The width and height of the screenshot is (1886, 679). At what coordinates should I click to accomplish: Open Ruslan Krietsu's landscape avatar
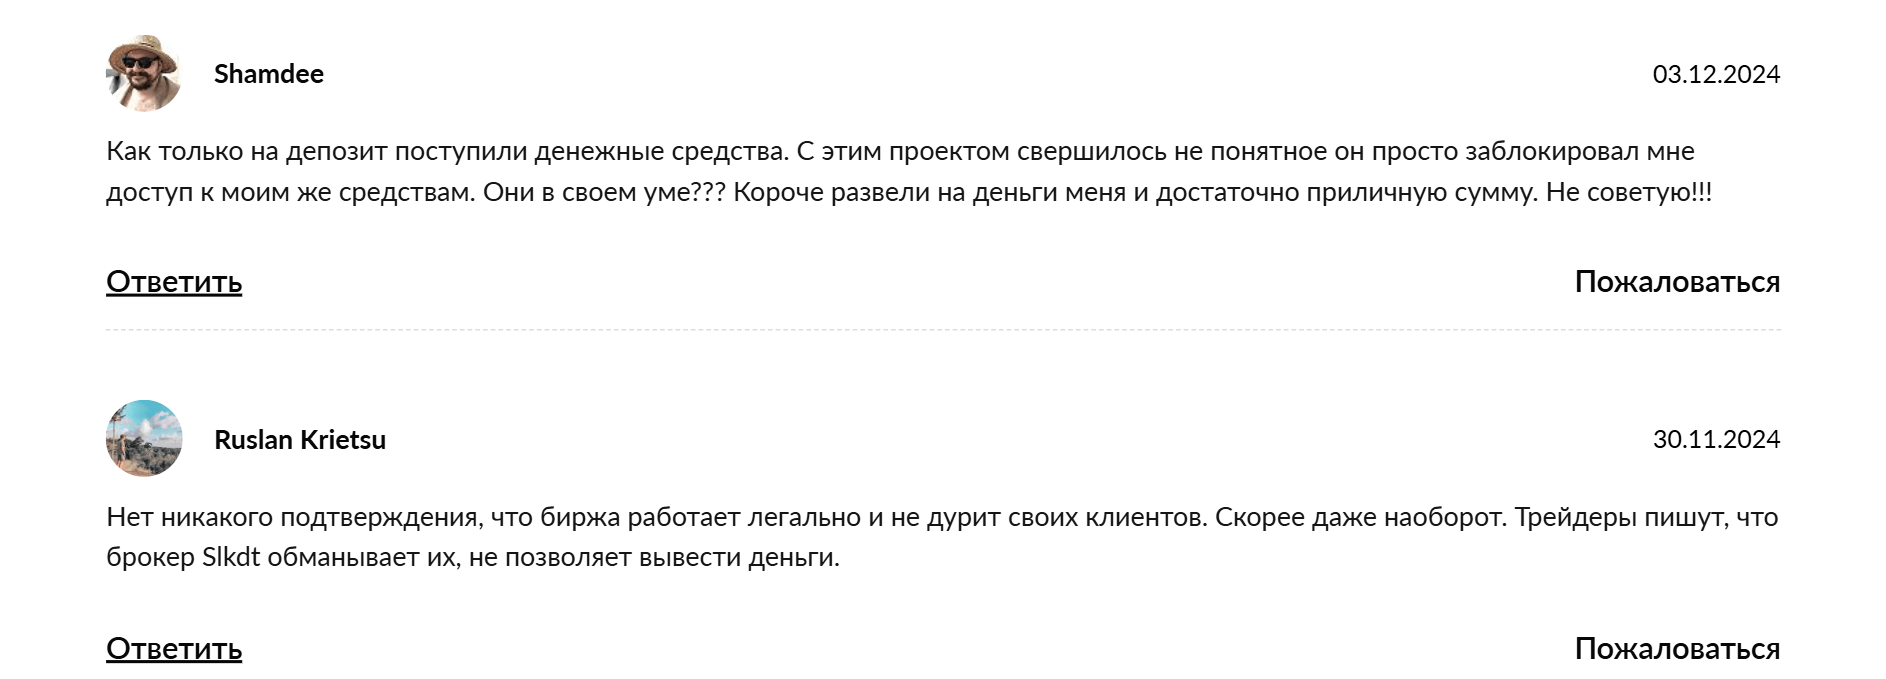[x=144, y=439]
